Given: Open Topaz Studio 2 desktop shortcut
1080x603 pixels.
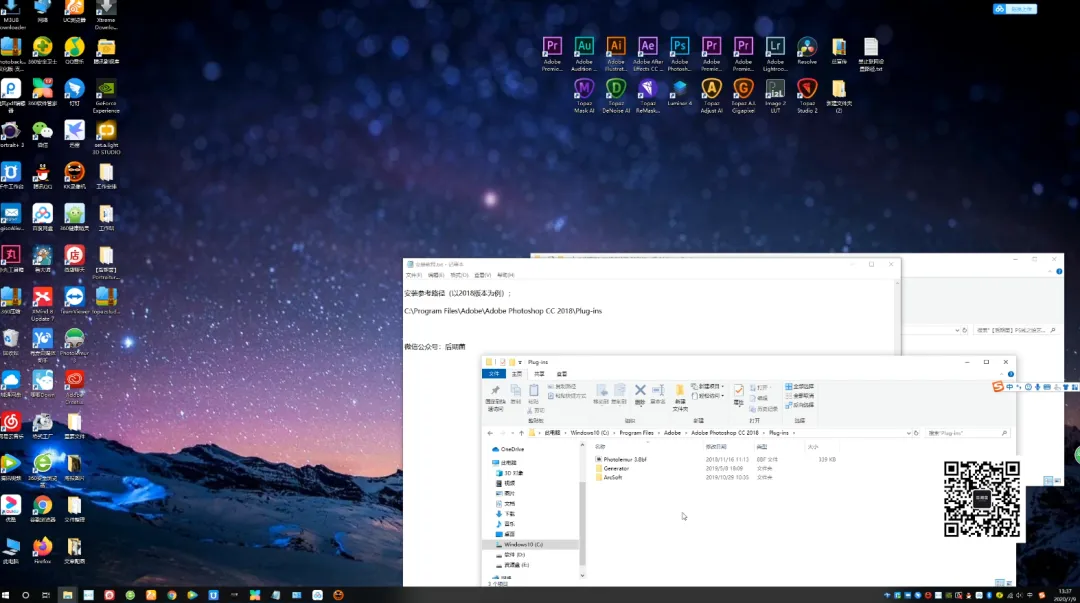Looking at the screenshot, I should [x=807, y=95].
